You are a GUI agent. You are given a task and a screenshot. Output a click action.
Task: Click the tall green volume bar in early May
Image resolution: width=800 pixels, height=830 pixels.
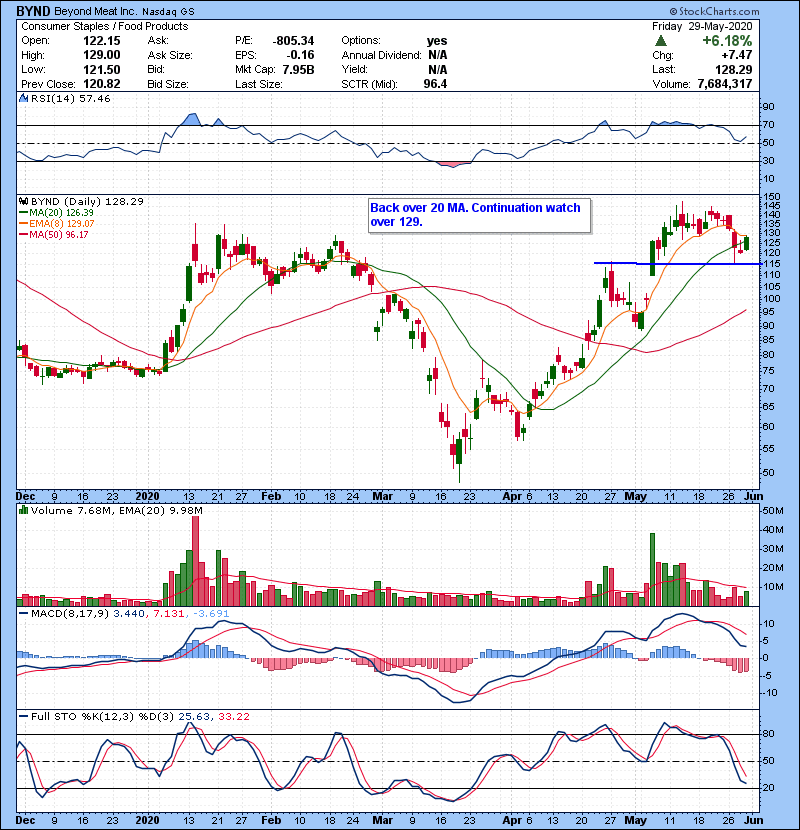pos(652,570)
